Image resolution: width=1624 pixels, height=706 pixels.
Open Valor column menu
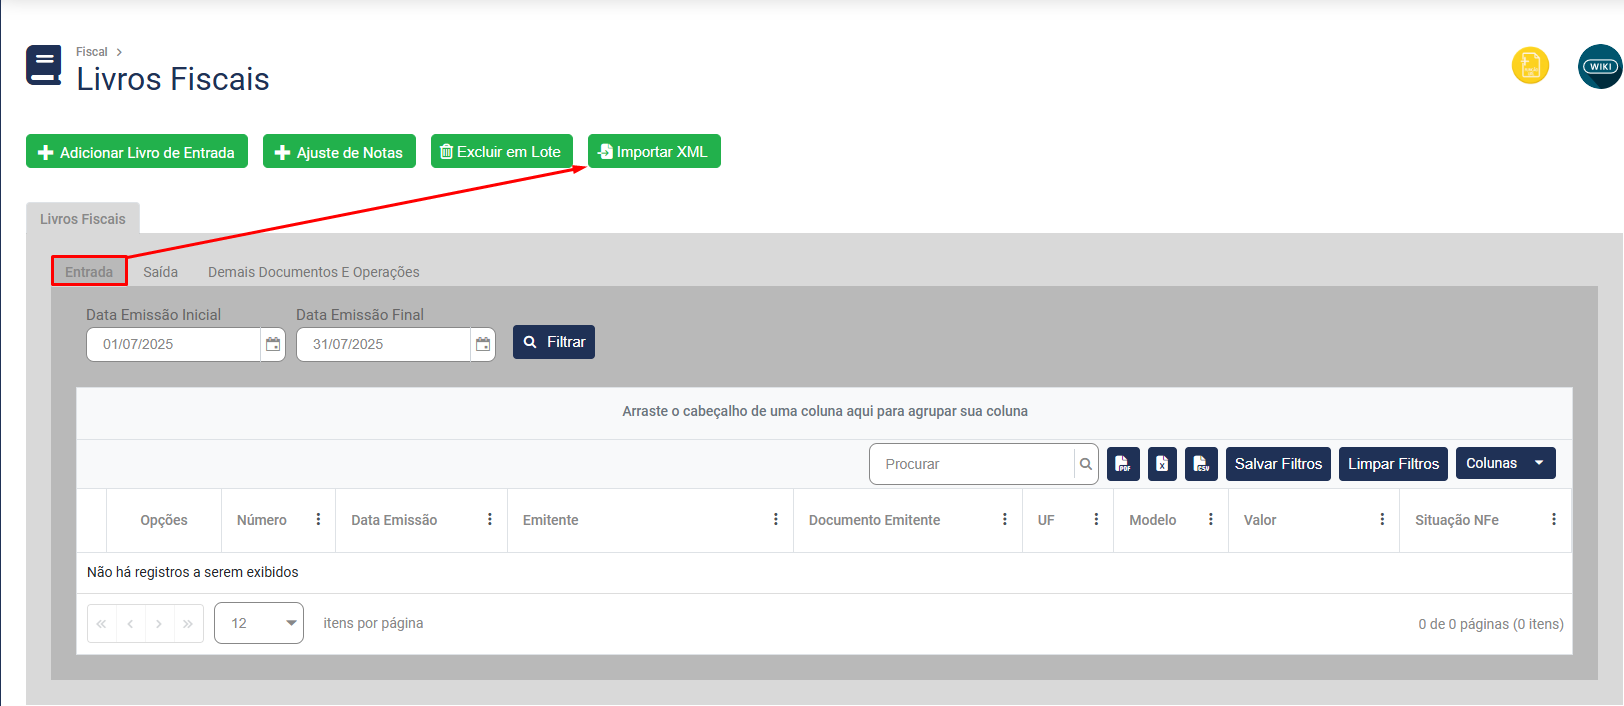coord(1382,519)
